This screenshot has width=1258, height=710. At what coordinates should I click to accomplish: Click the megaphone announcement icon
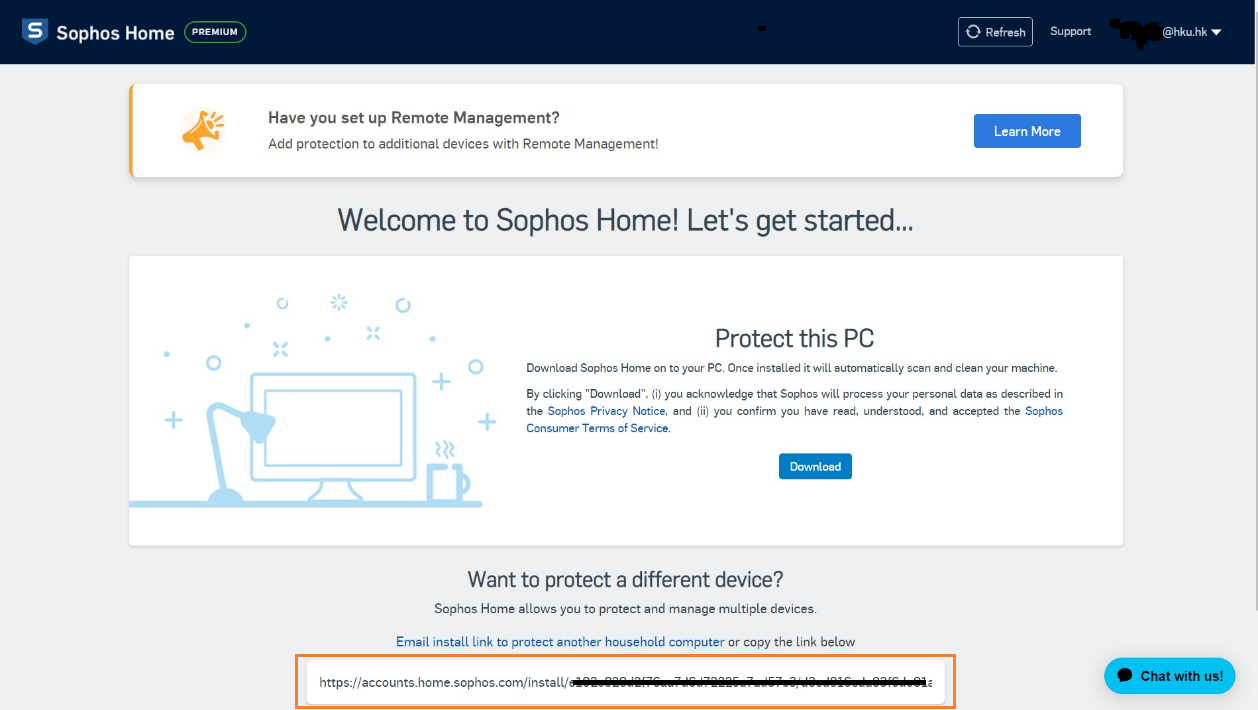point(203,128)
